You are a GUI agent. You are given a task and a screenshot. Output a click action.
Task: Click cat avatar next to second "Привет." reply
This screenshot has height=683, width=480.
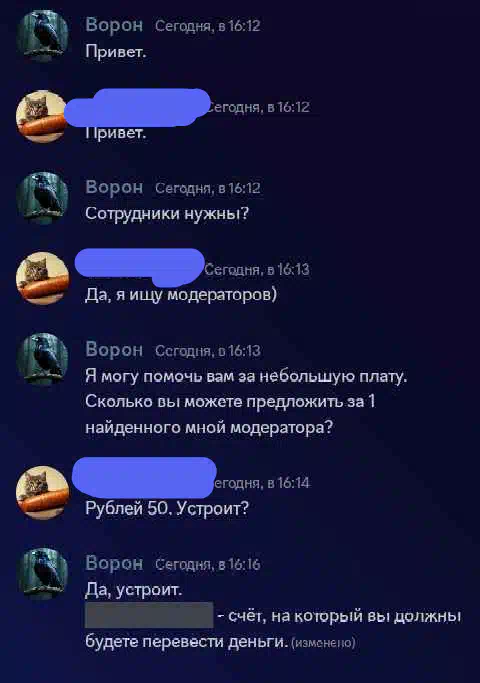(x=42, y=116)
